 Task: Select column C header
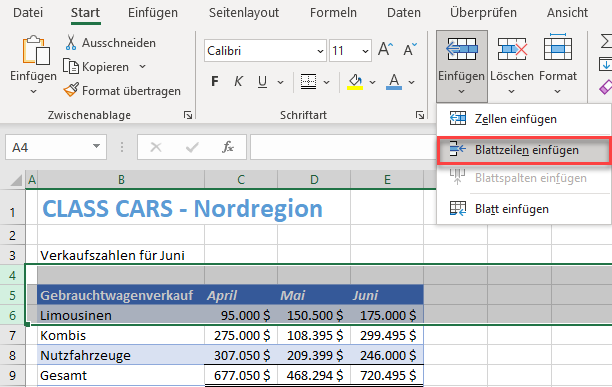[x=241, y=180]
